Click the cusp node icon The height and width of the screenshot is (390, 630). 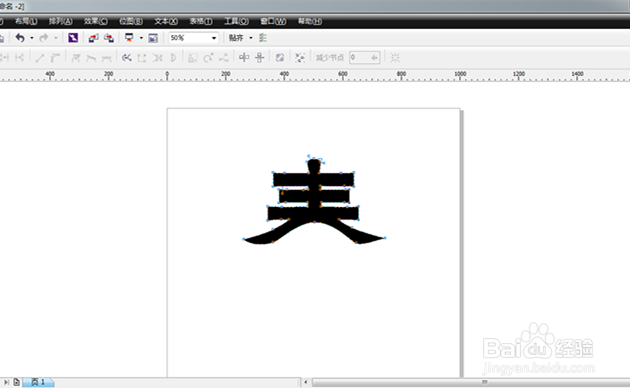[76, 58]
